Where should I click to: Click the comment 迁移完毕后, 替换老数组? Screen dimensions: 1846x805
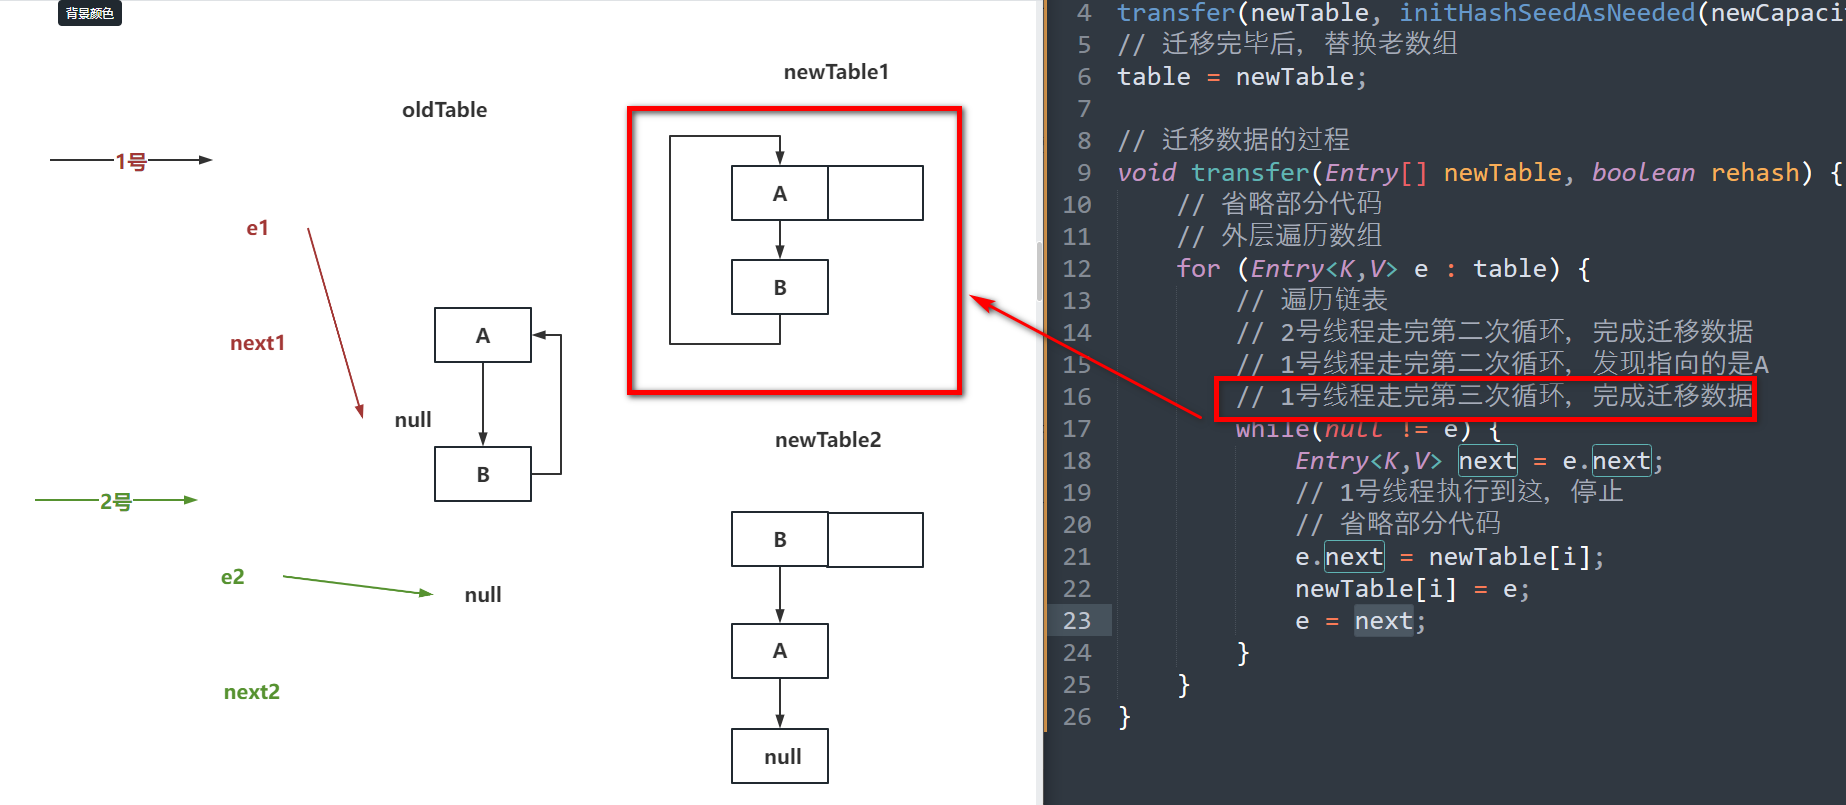1288,44
